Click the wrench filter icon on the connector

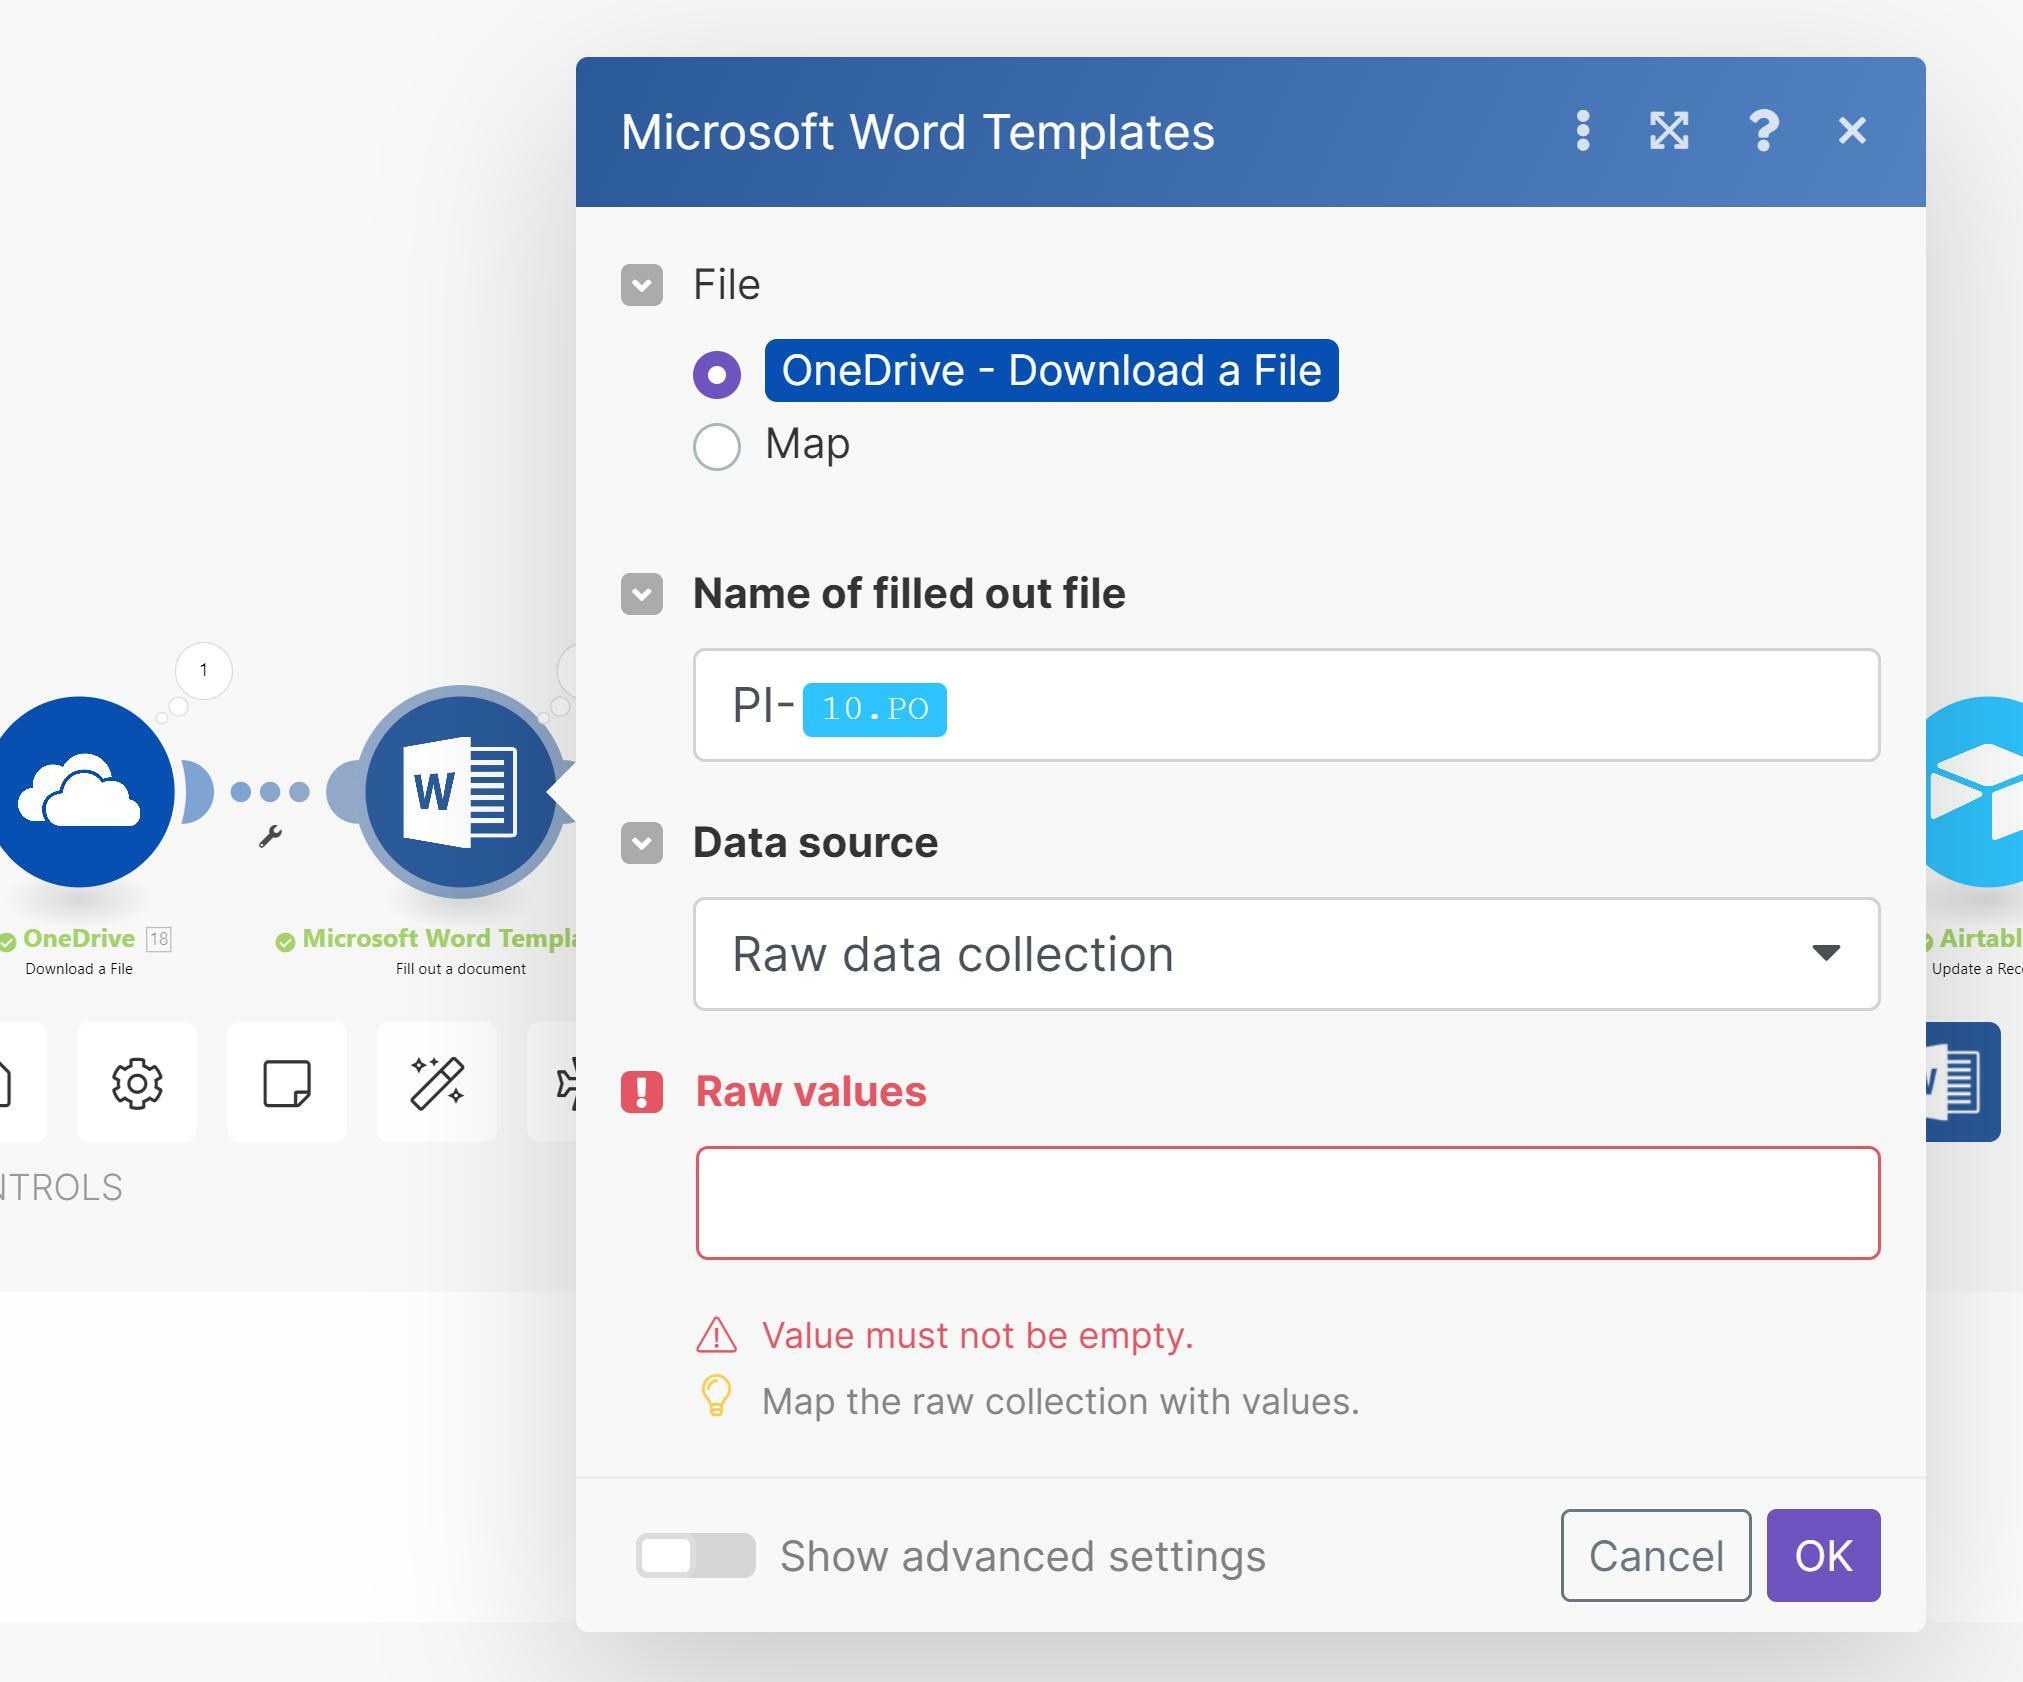[270, 836]
